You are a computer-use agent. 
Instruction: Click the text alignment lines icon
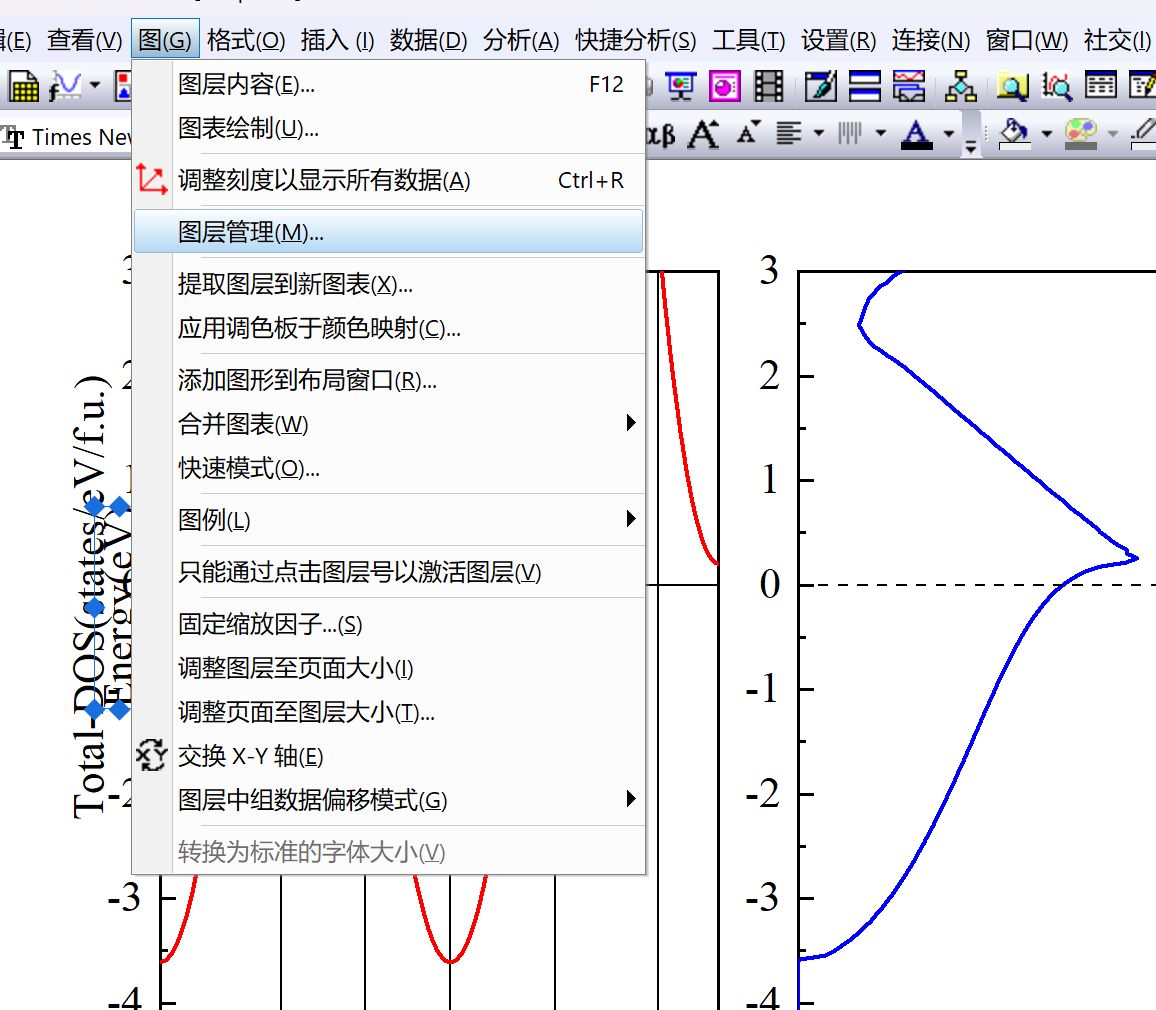pyautogui.click(x=789, y=133)
